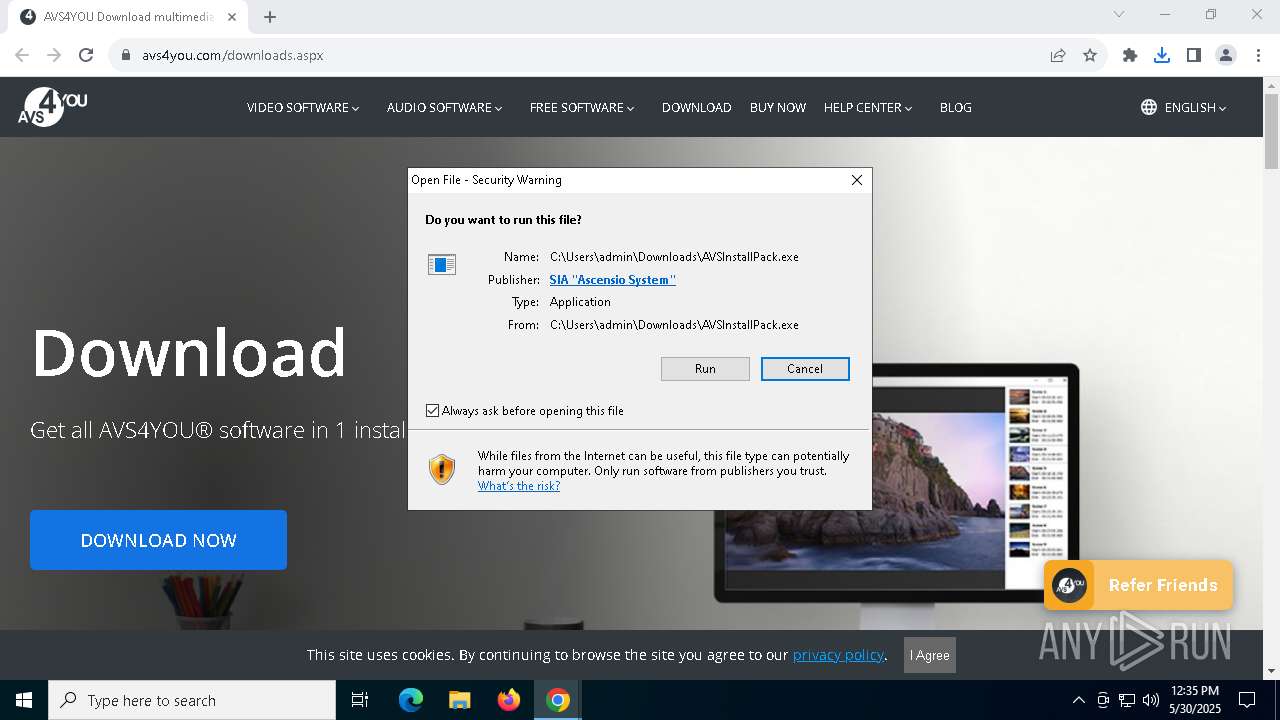The height and width of the screenshot is (720, 1280).
Task: Open Task View on taskbar
Action: [x=360, y=700]
